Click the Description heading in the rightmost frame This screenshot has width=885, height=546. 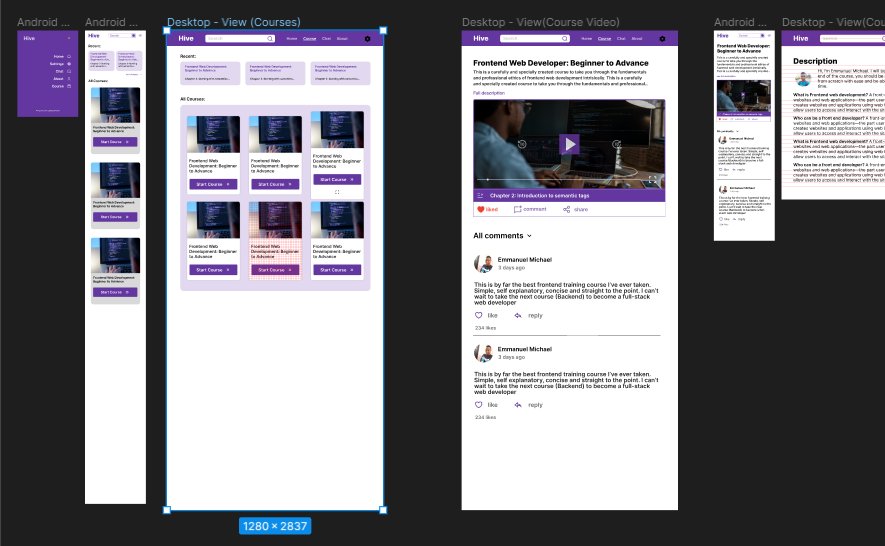tap(815, 61)
